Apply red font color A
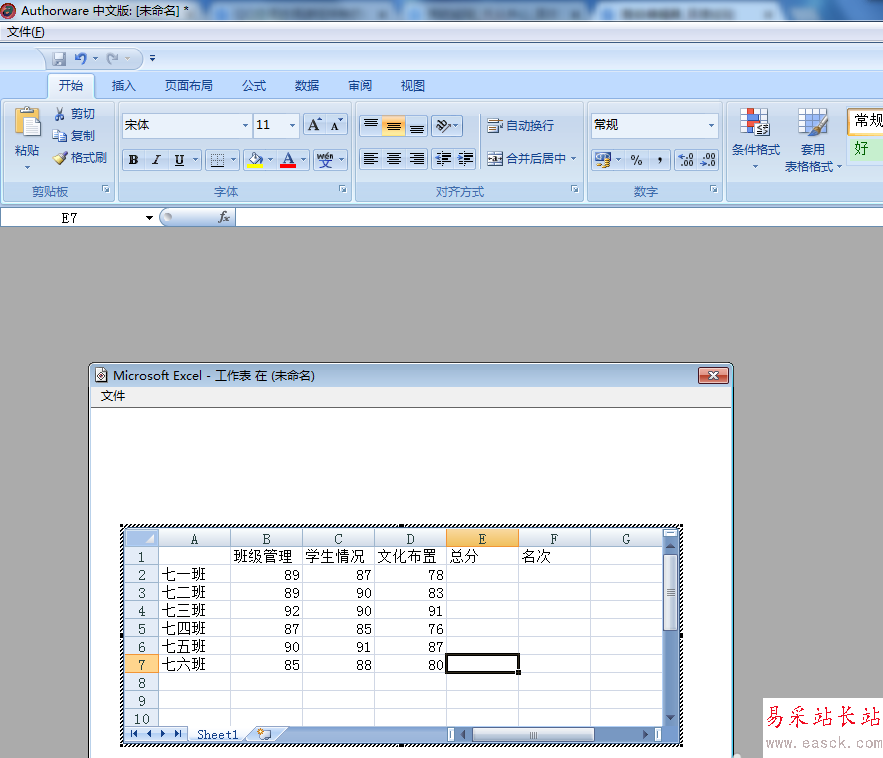This screenshot has width=883, height=758. point(288,160)
